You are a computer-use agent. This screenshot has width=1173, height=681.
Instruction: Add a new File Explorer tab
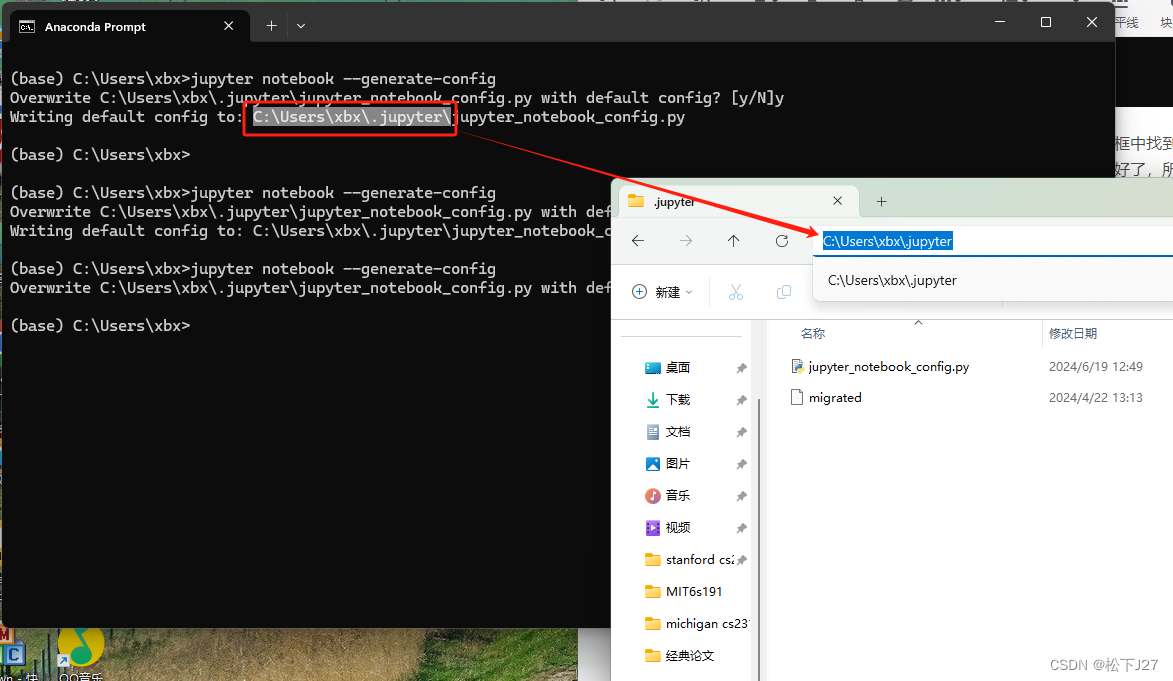[881, 201]
